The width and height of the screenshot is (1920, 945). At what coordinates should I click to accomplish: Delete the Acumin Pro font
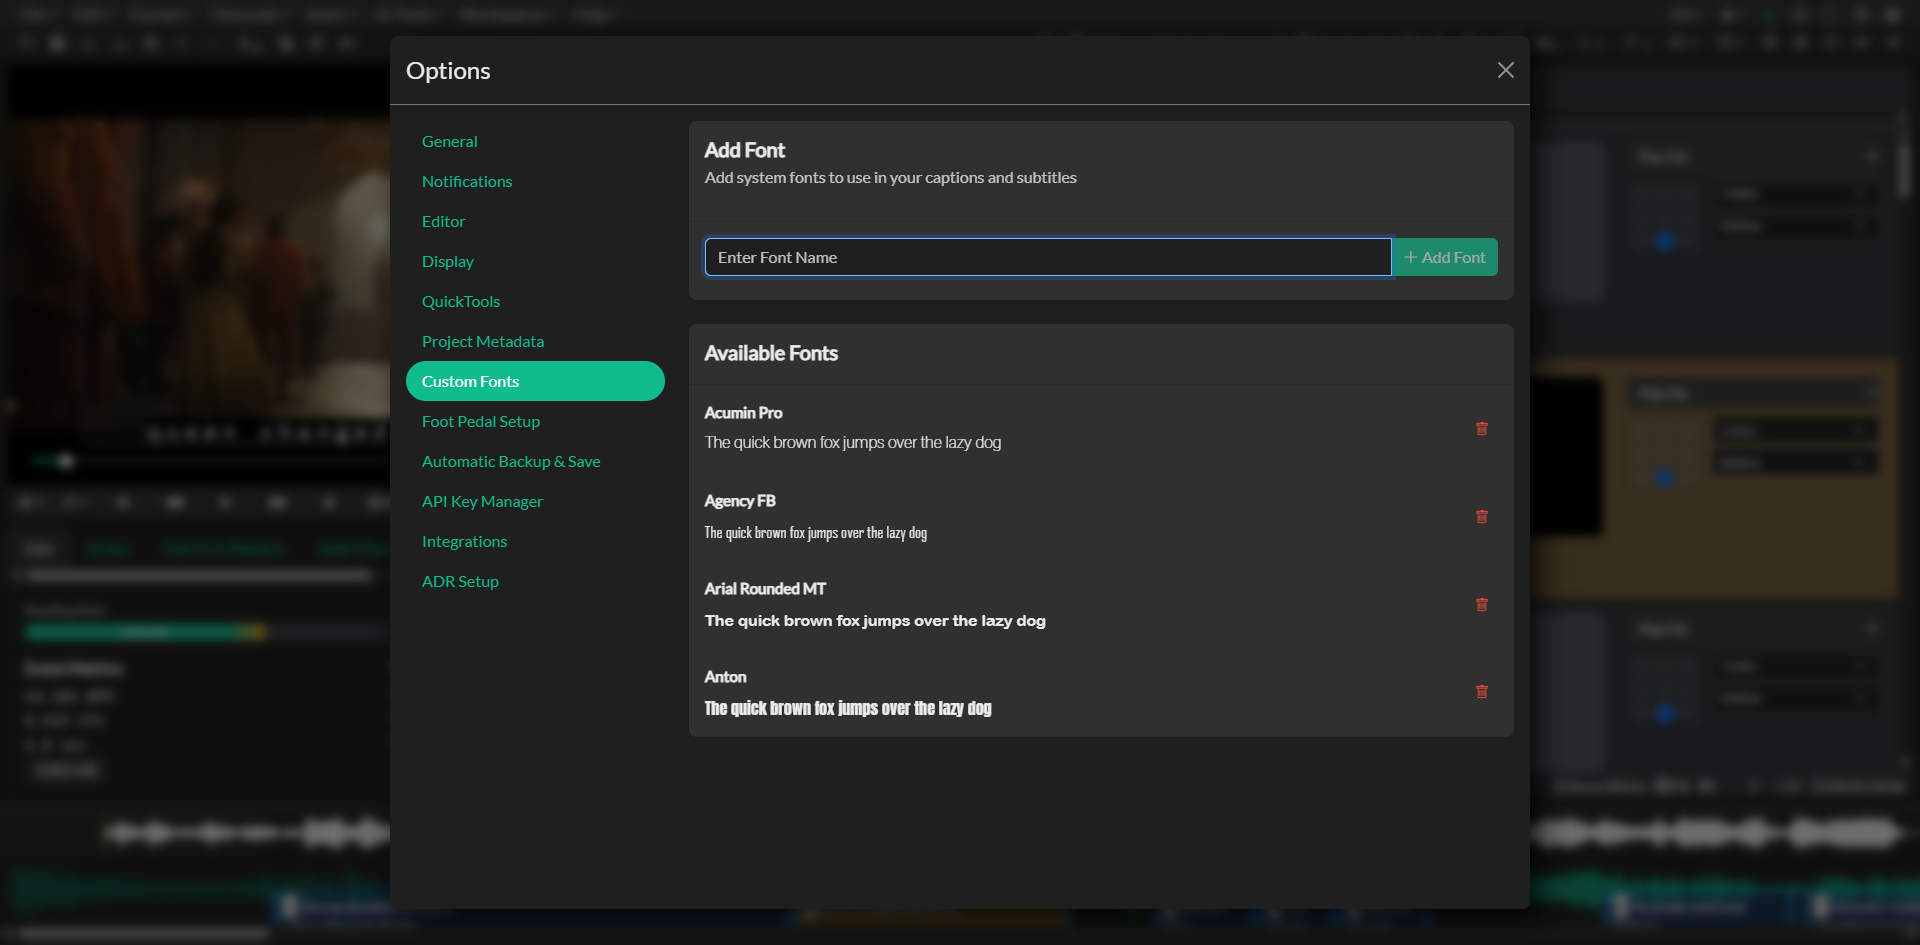[1482, 428]
